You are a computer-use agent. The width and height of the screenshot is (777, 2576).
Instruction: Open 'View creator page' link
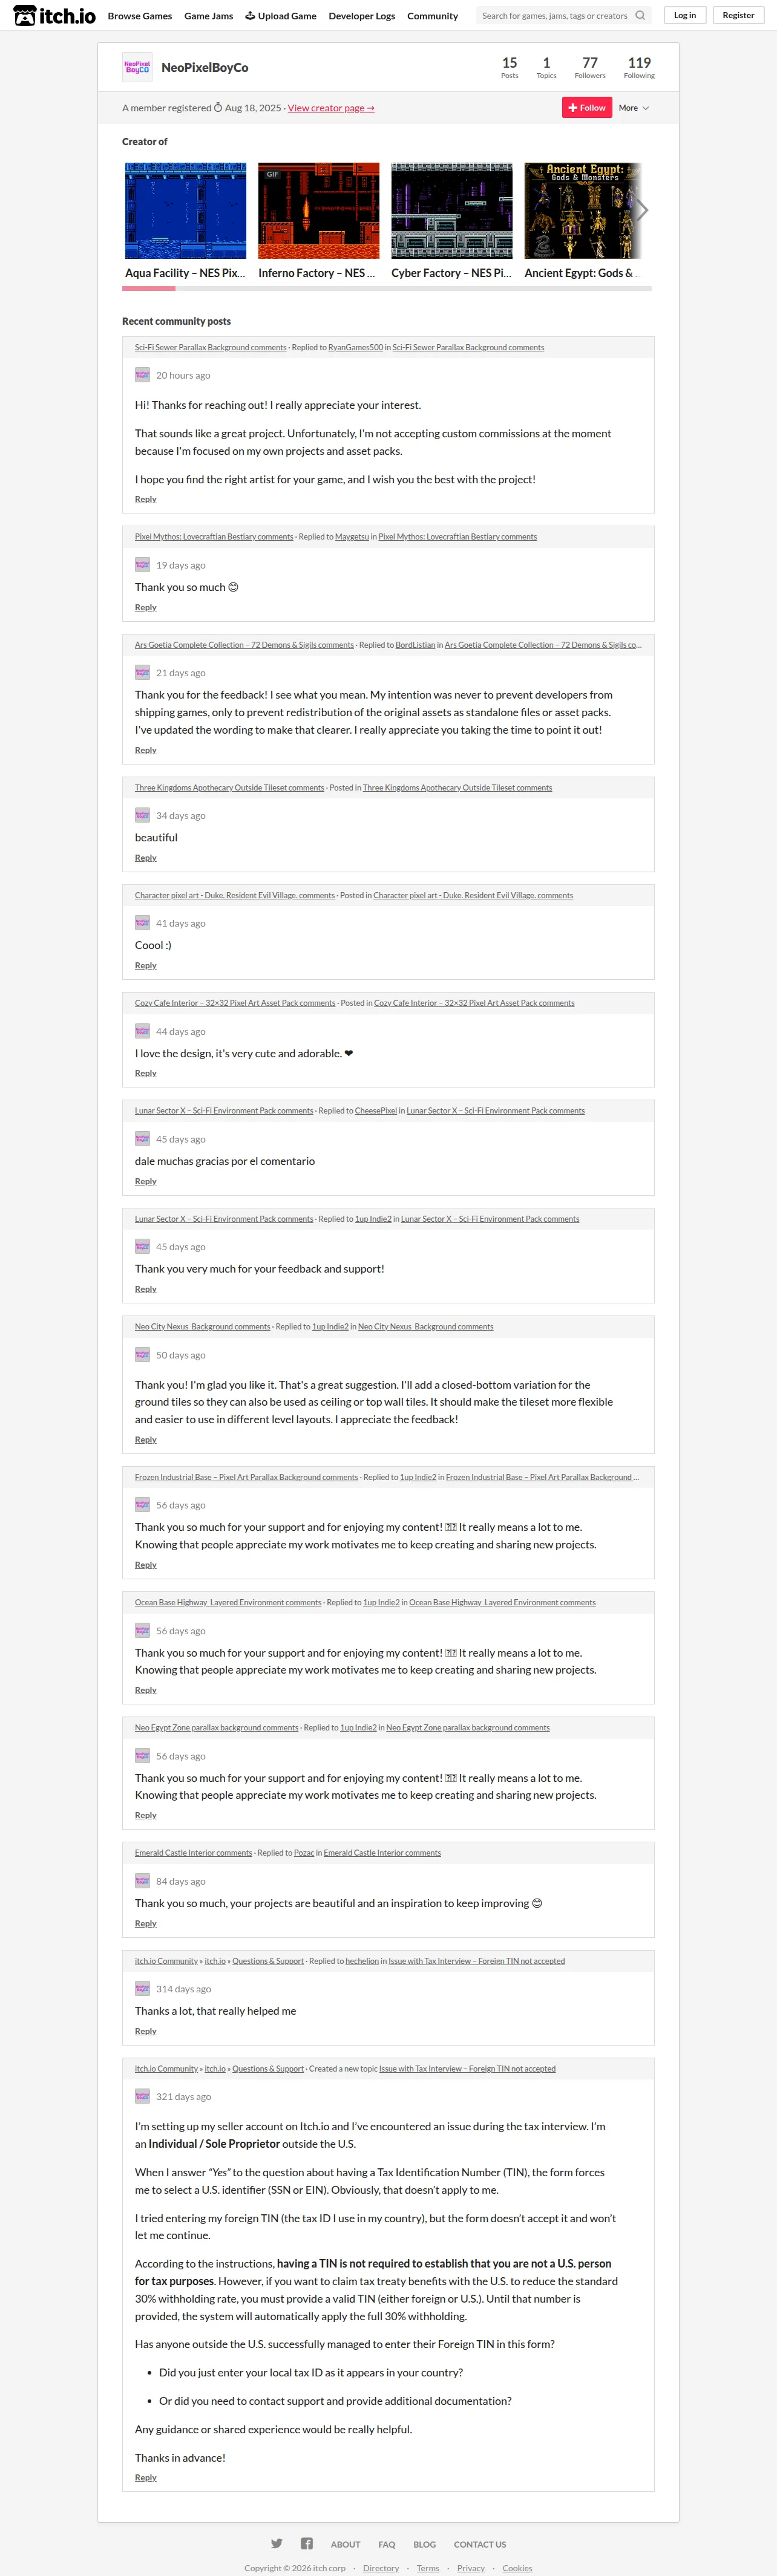[331, 108]
